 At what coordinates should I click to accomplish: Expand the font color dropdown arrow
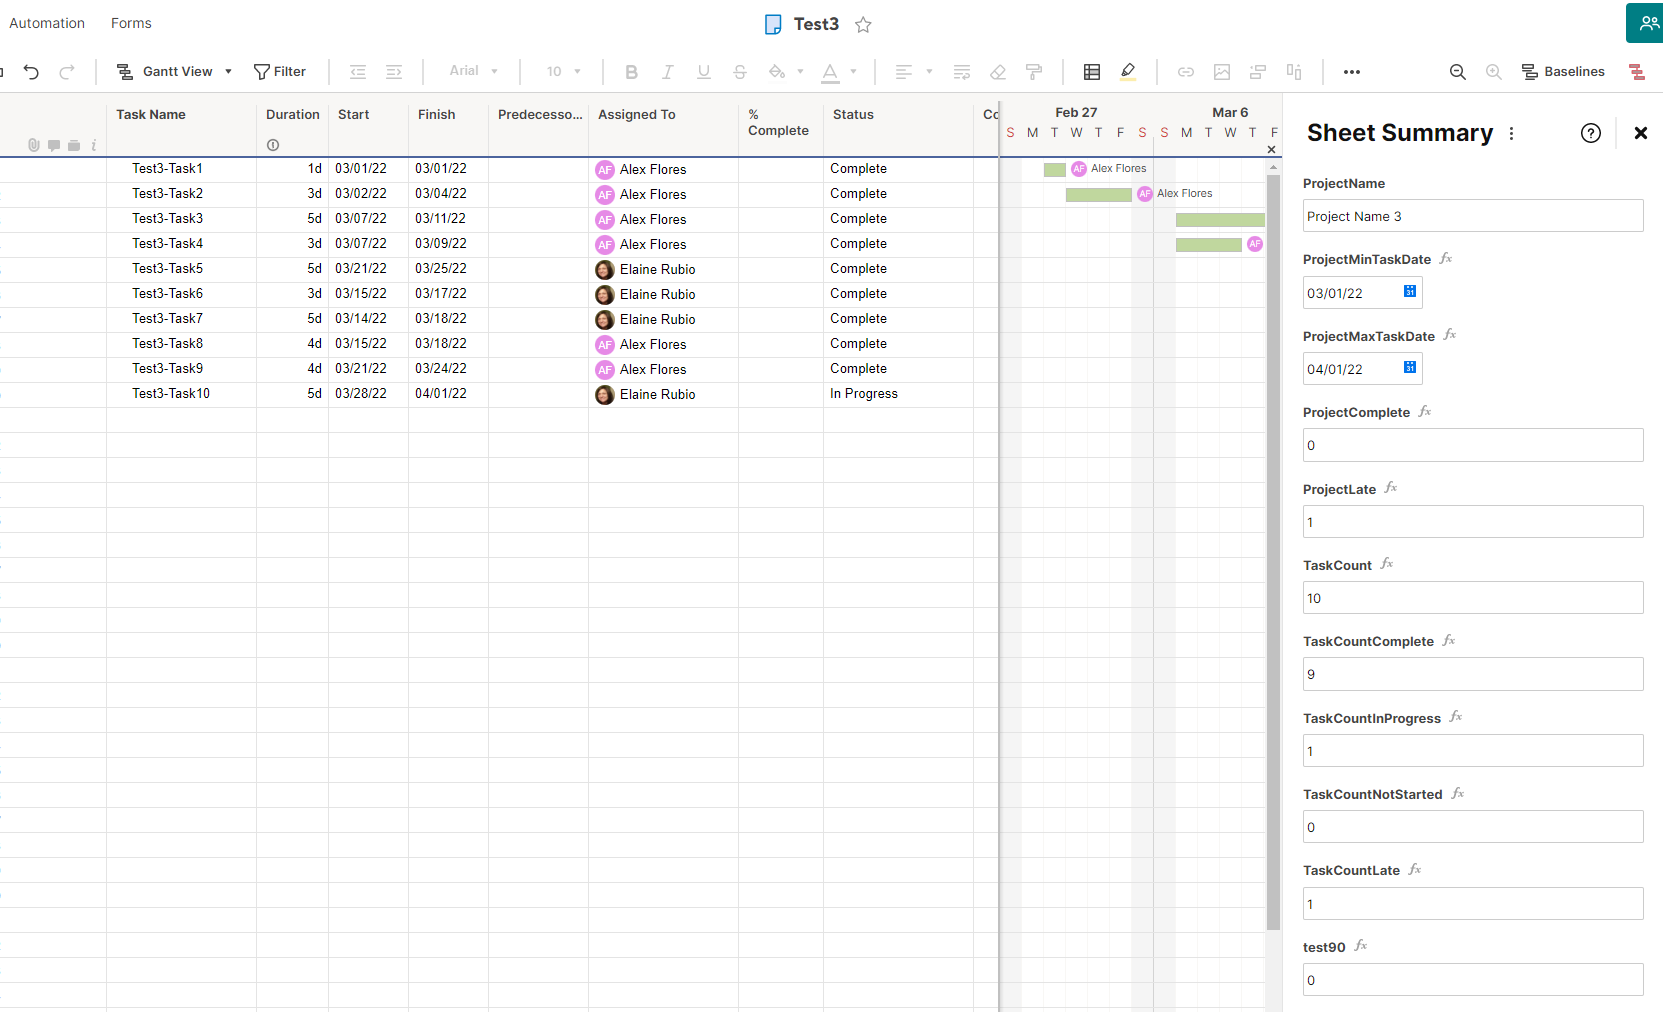pos(853,71)
